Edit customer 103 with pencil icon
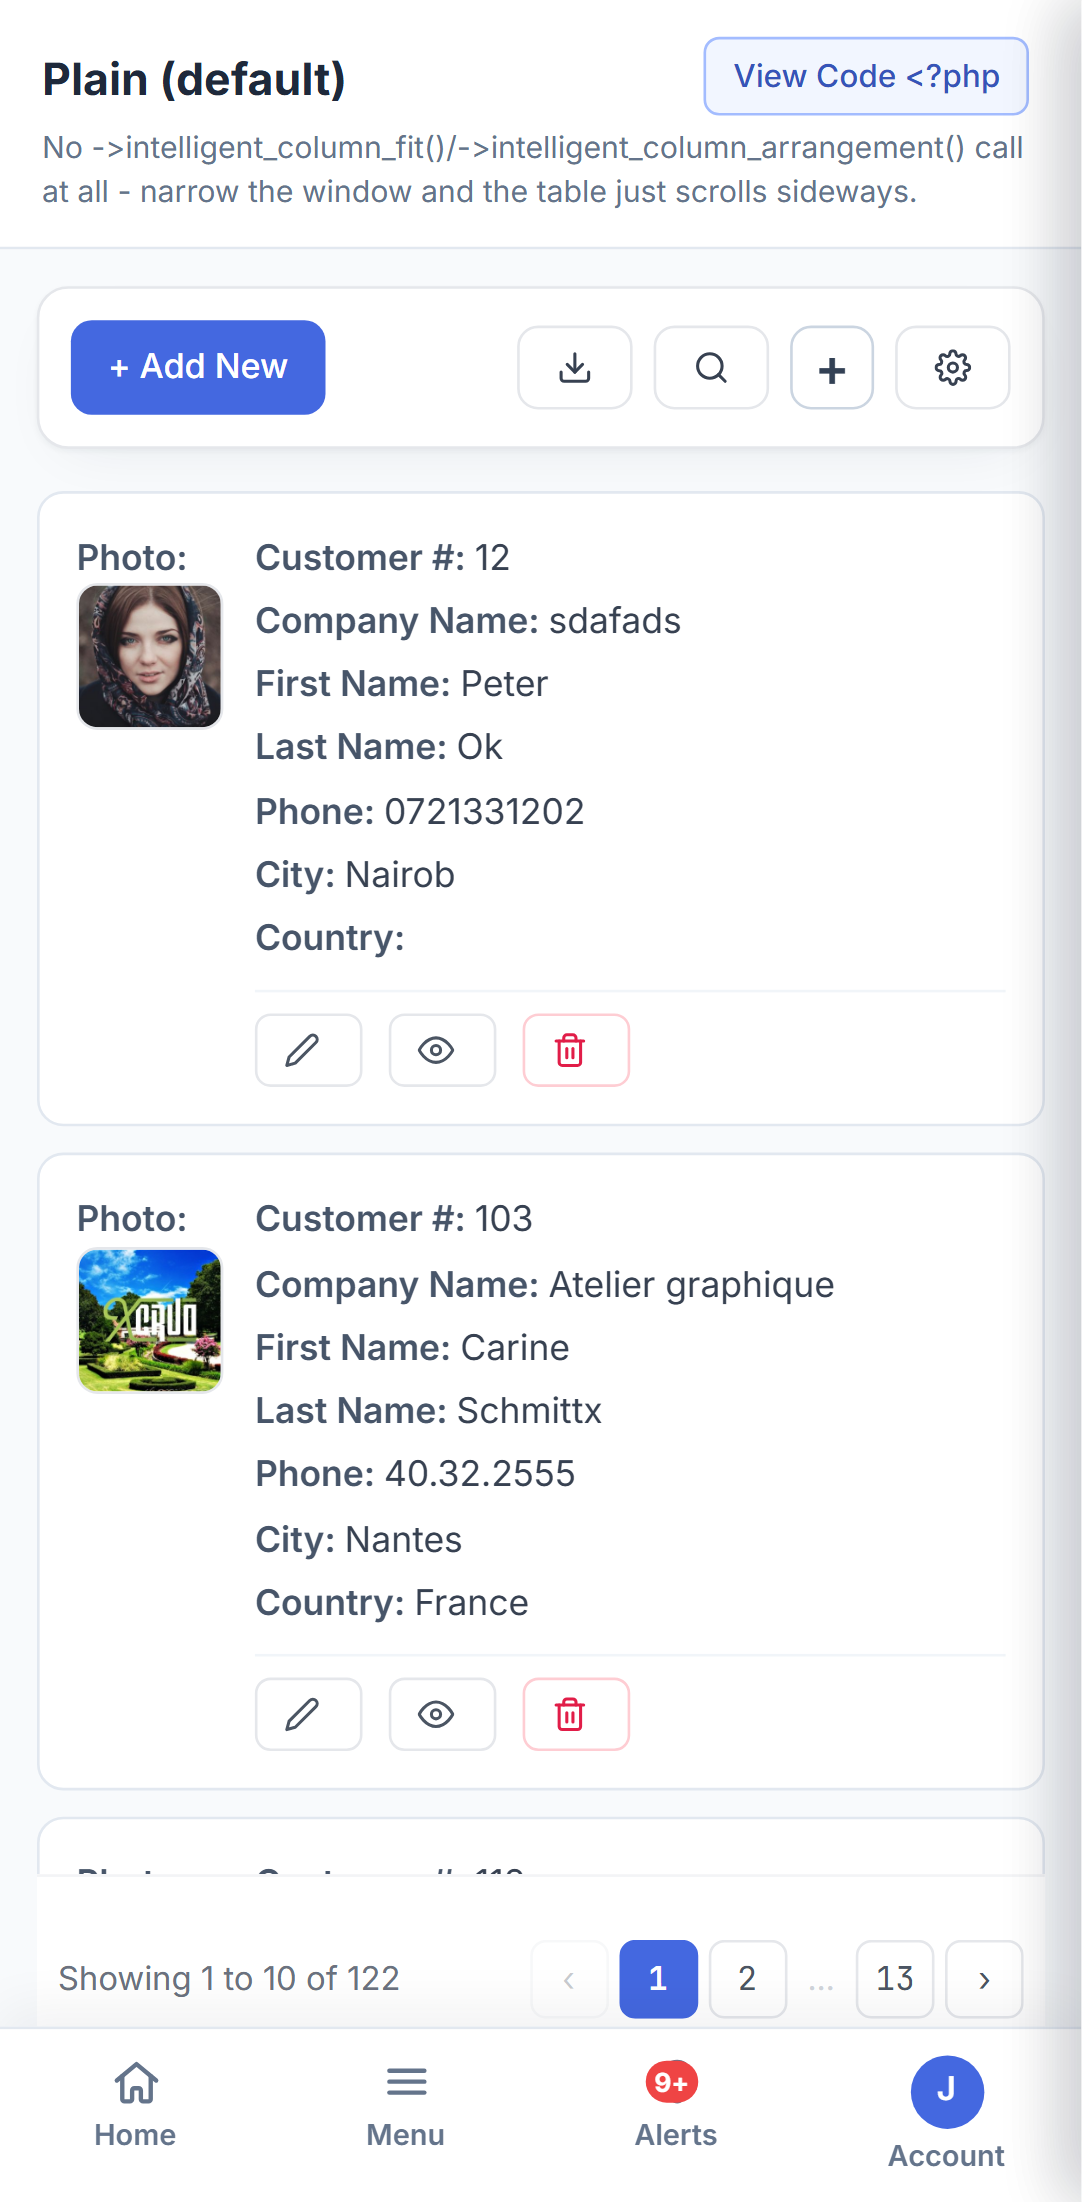This screenshot has width=1082, height=2202. (x=308, y=1714)
